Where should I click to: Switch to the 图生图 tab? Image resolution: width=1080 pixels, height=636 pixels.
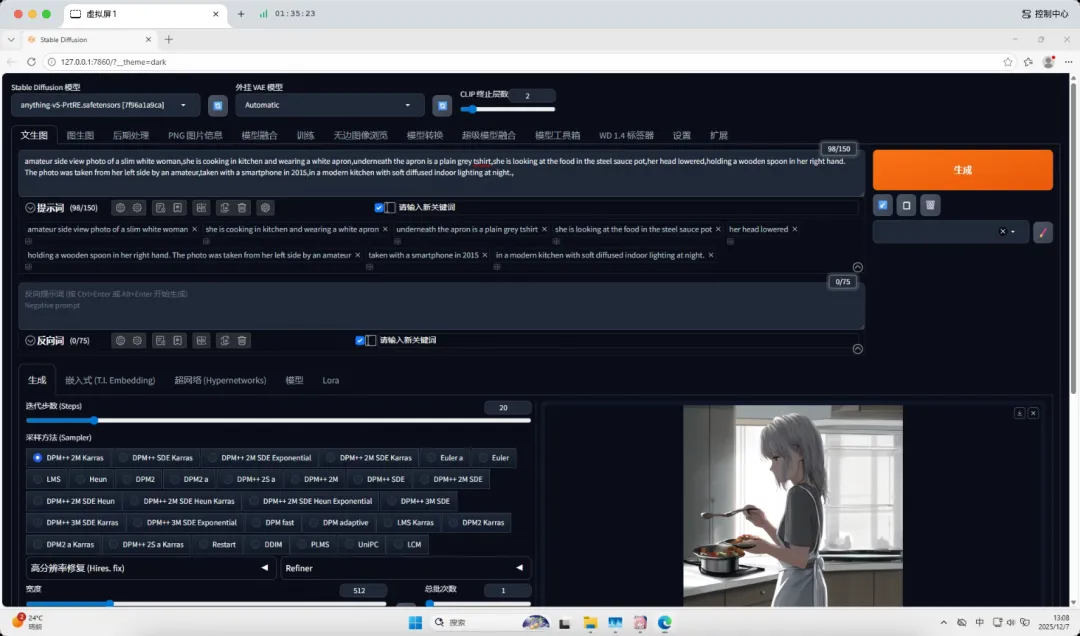pos(80,135)
